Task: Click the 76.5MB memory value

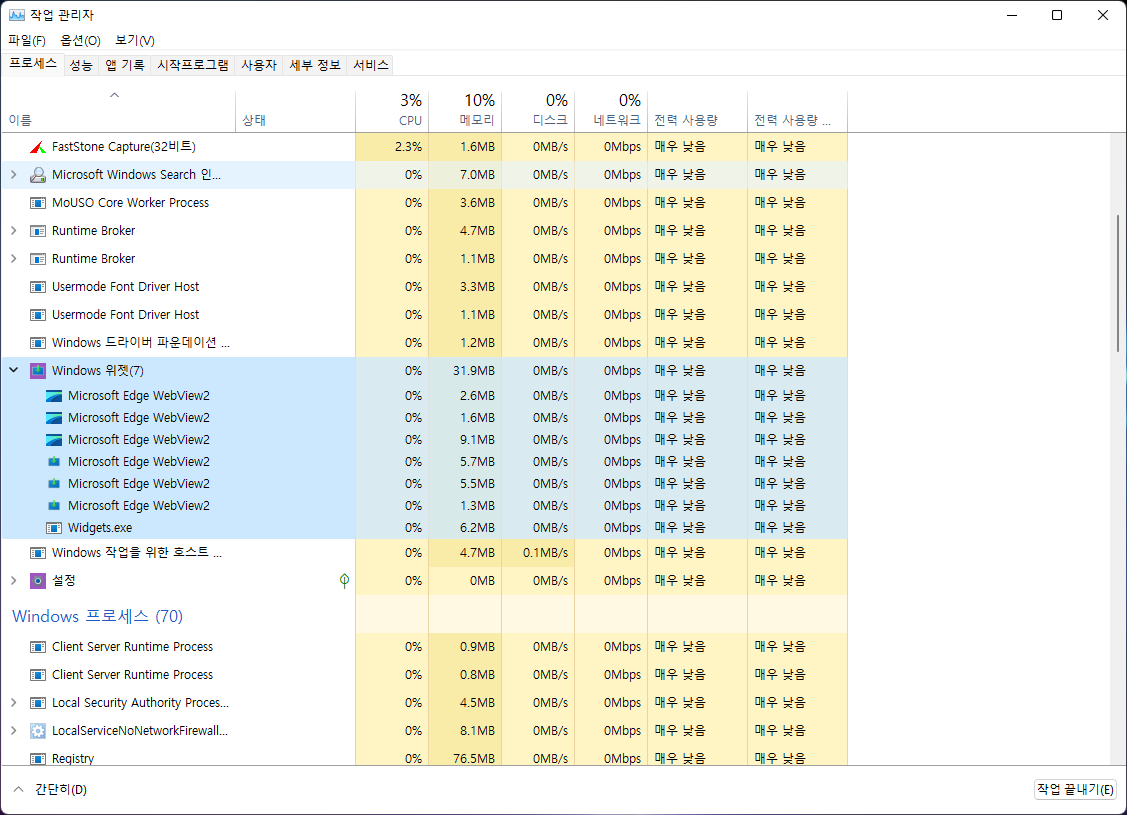Action: click(x=474, y=758)
